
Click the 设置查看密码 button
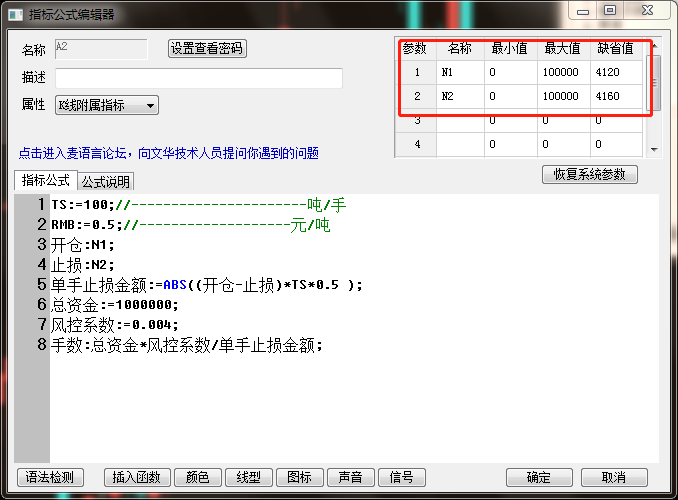pos(207,48)
